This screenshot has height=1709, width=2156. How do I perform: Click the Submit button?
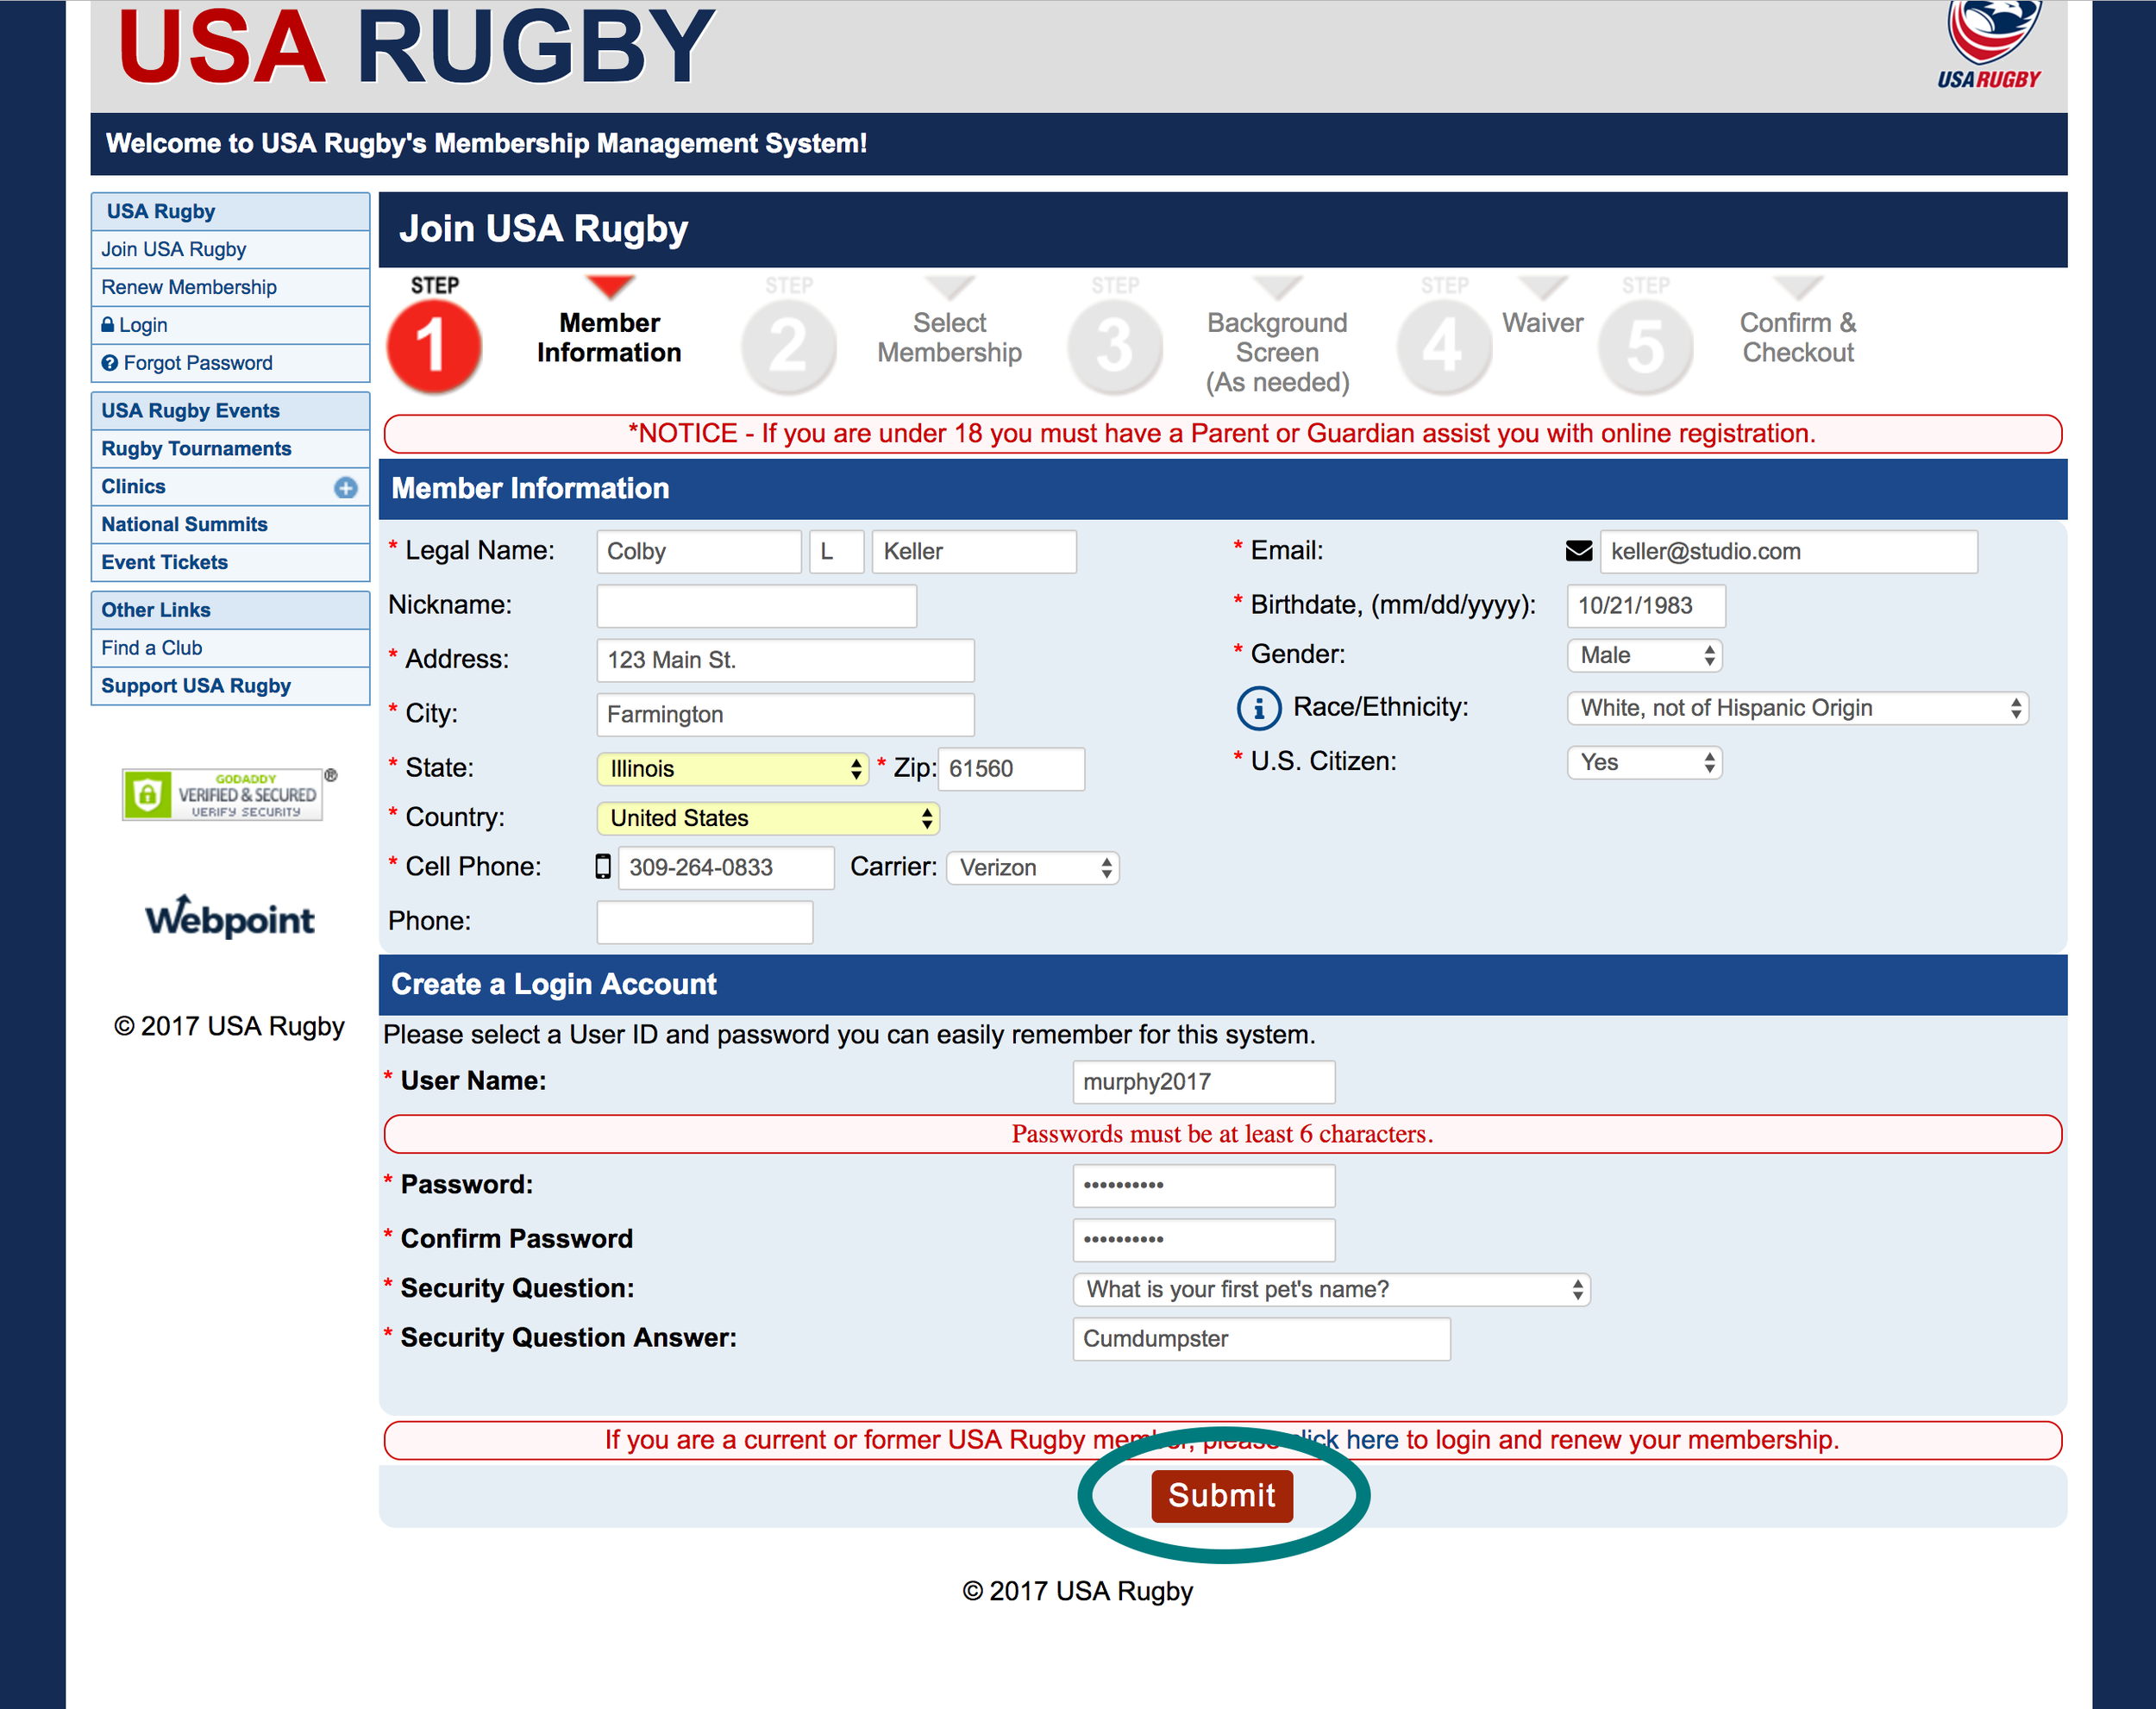pos(1221,1496)
